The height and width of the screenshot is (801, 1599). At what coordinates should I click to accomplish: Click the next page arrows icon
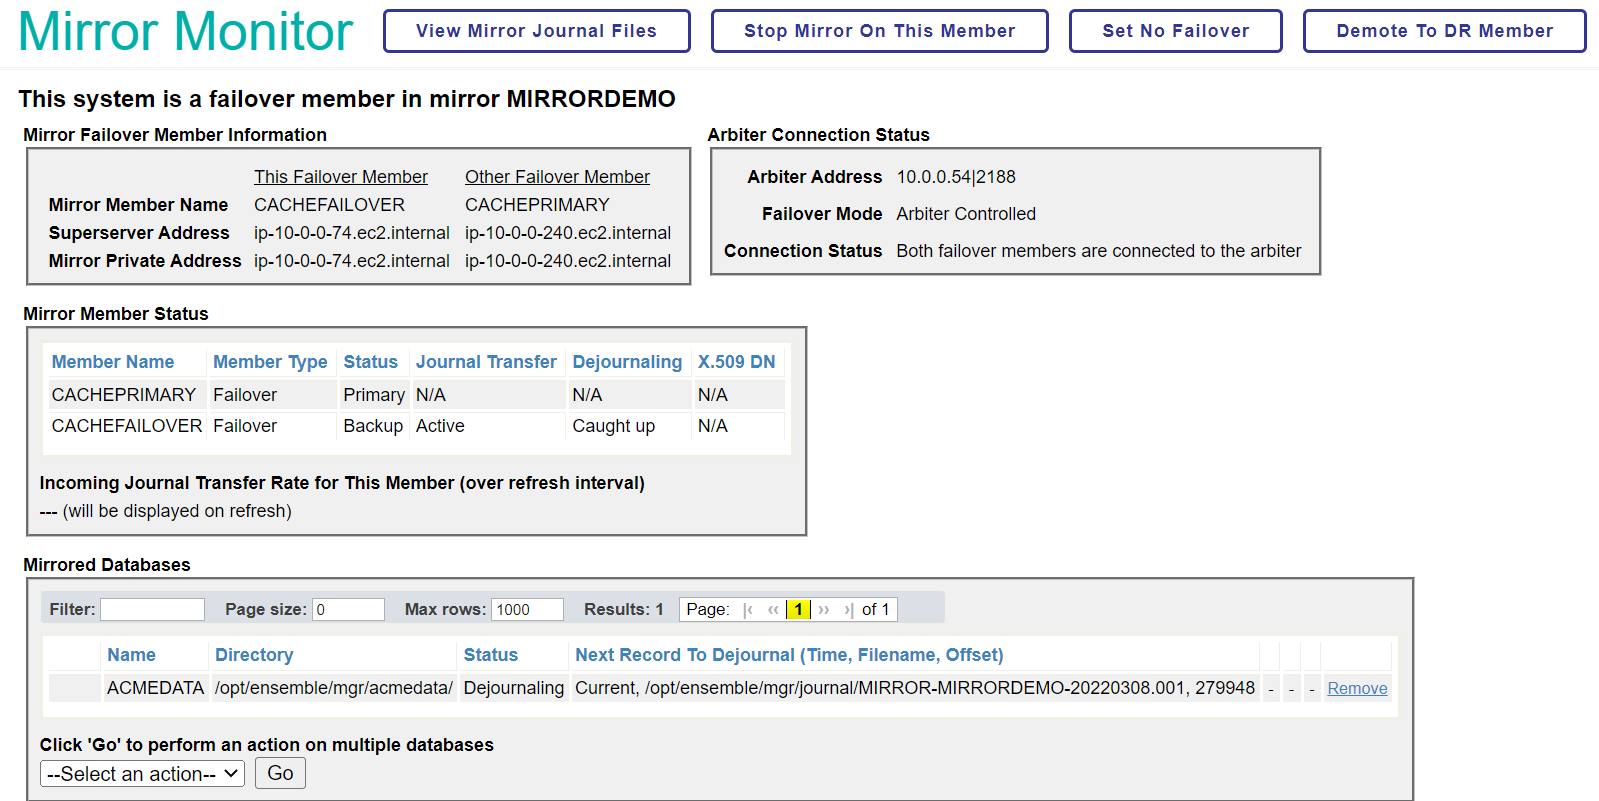(x=824, y=610)
